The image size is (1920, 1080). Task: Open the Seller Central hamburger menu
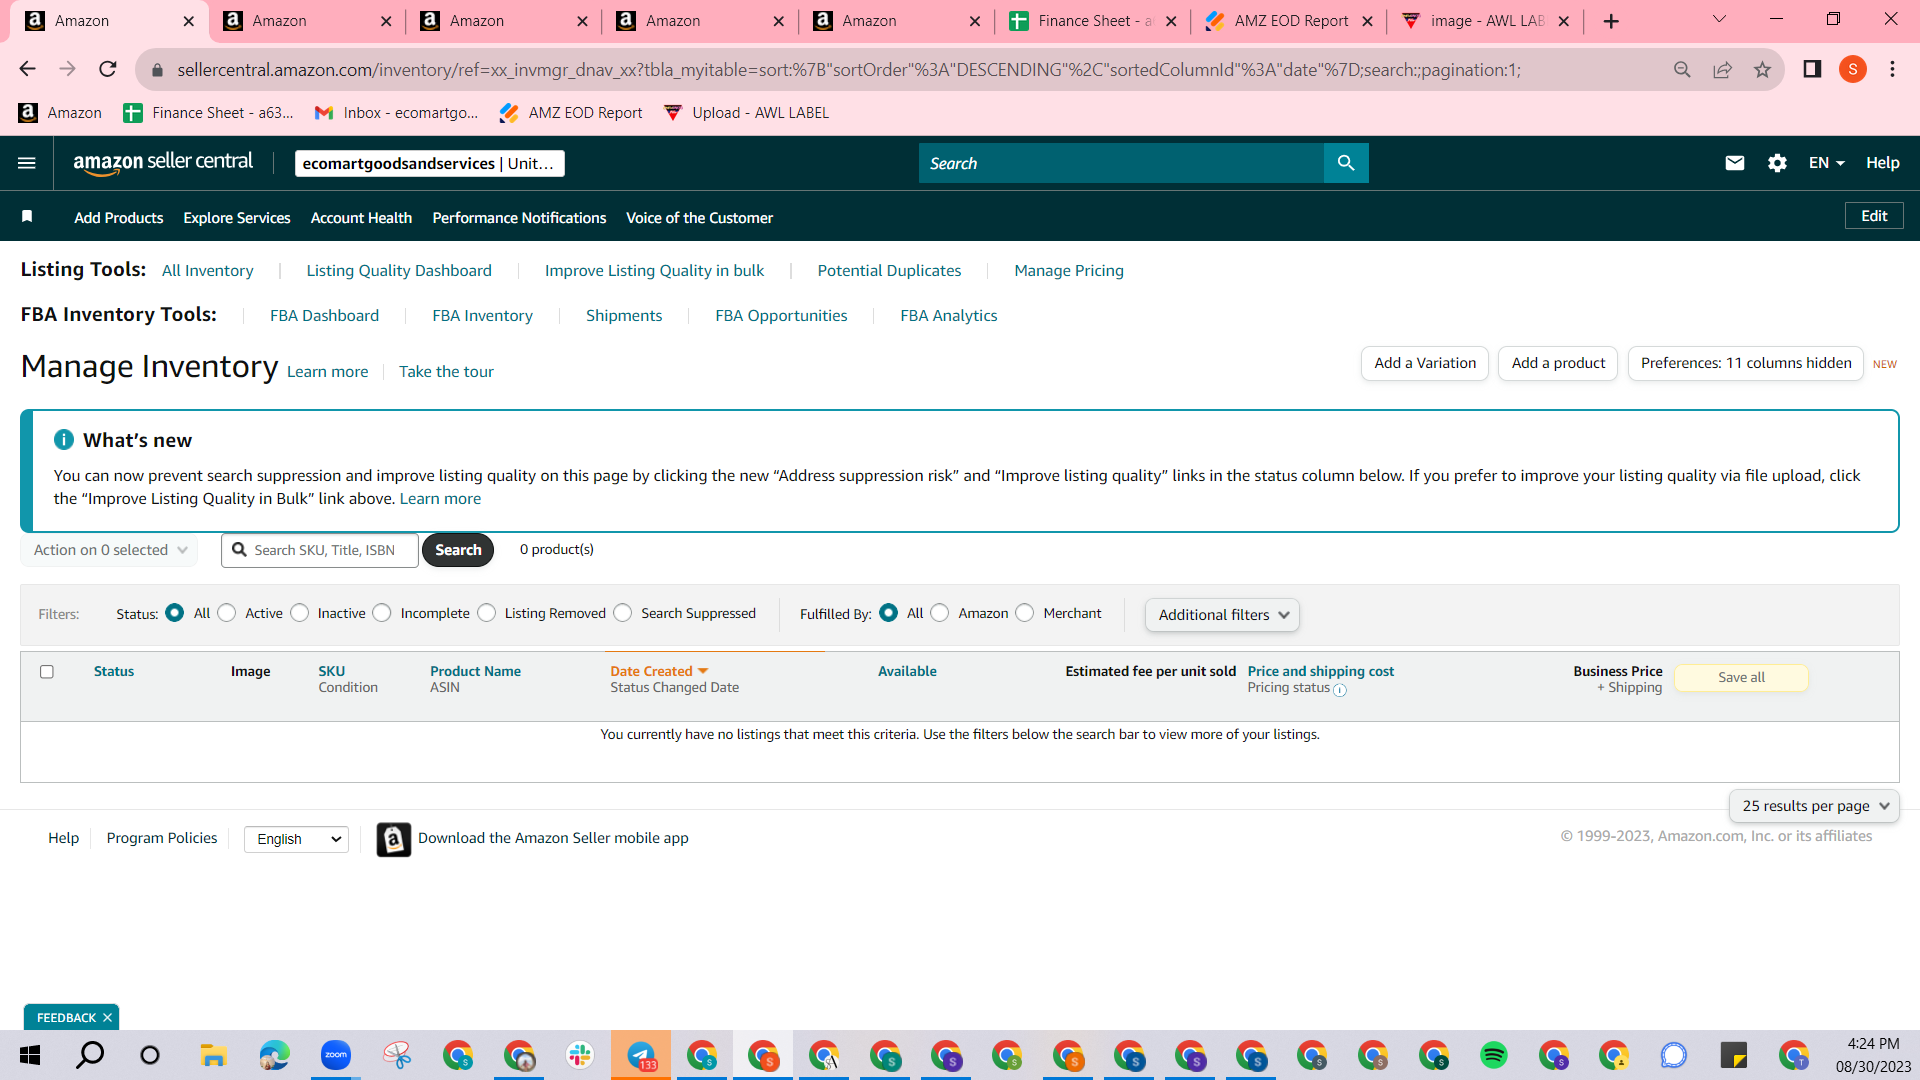click(27, 163)
